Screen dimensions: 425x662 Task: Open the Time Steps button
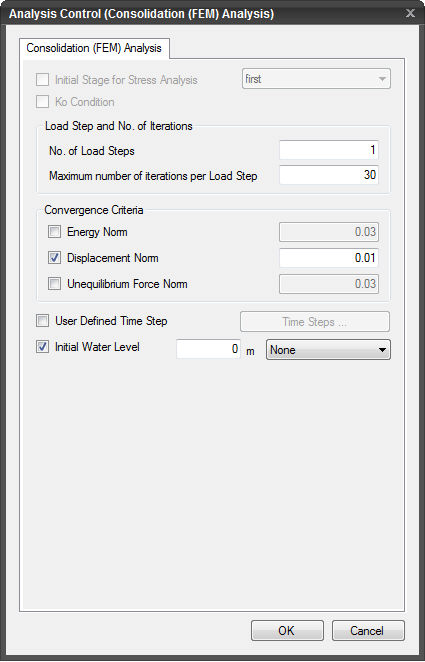(315, 322)
